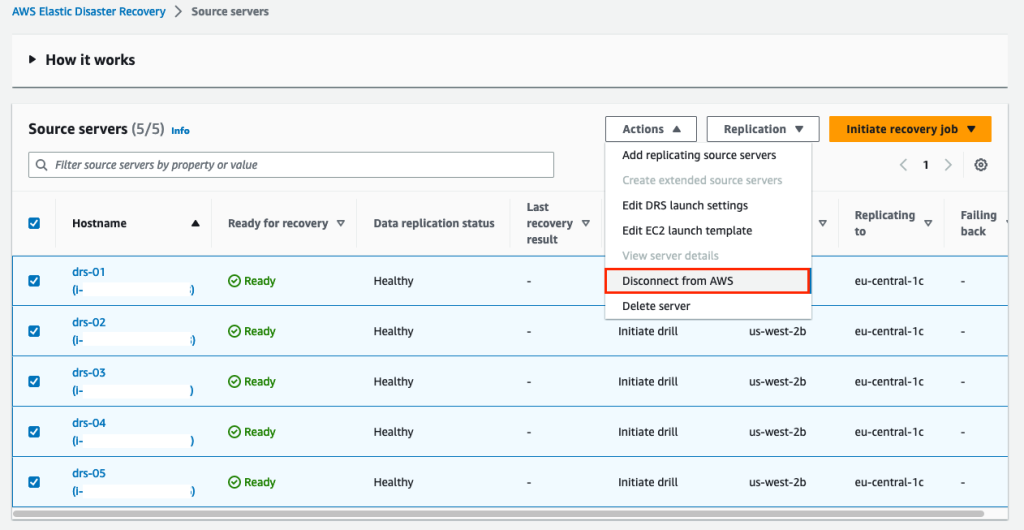The image size is (1024, 530).
Task: Open the drs-03 server link
Action: [89, 373]
